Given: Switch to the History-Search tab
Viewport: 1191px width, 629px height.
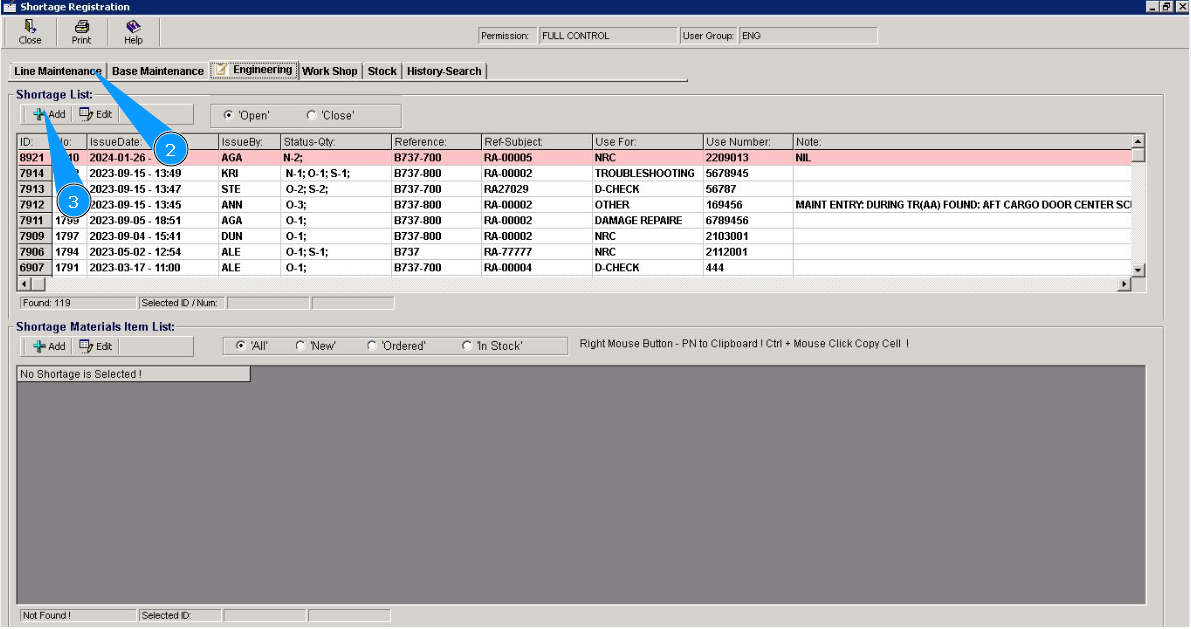Looking at the screenshot, I should coord(444,71).
